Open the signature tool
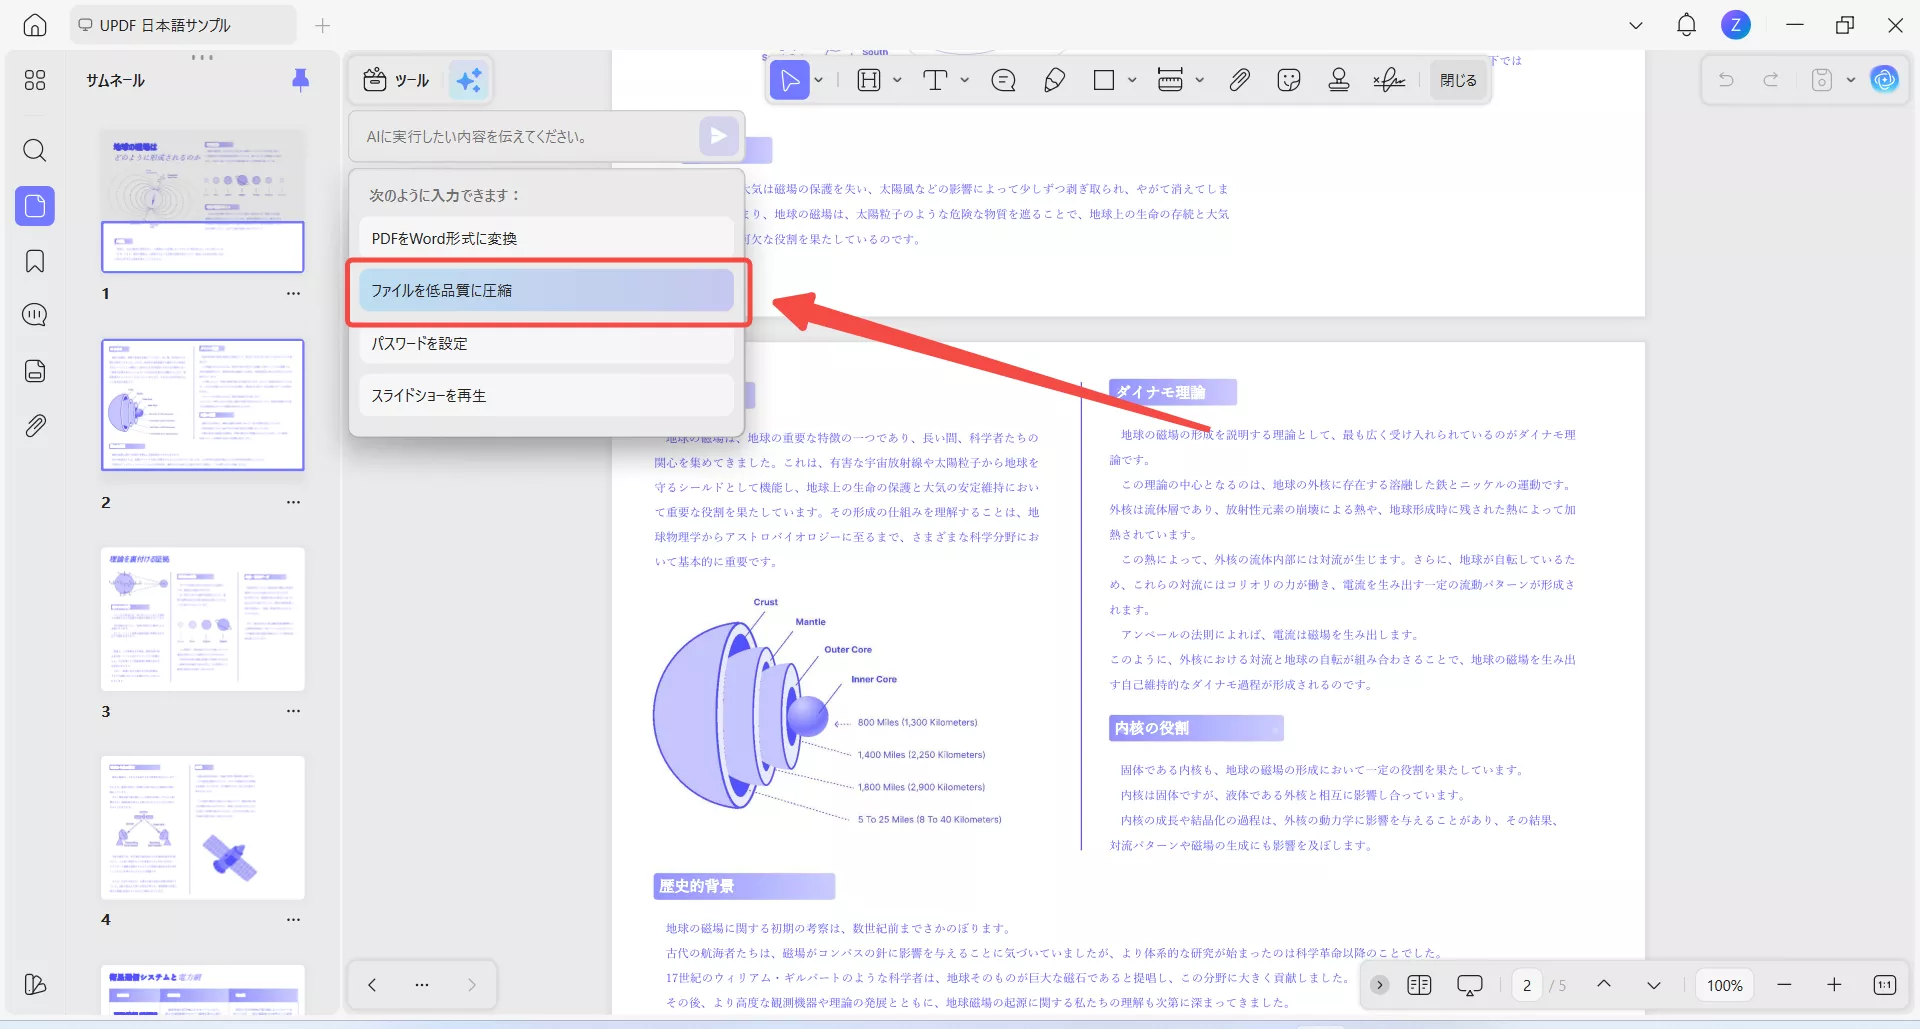This screenshot has height=1029, width=1920. point(1389,80)
